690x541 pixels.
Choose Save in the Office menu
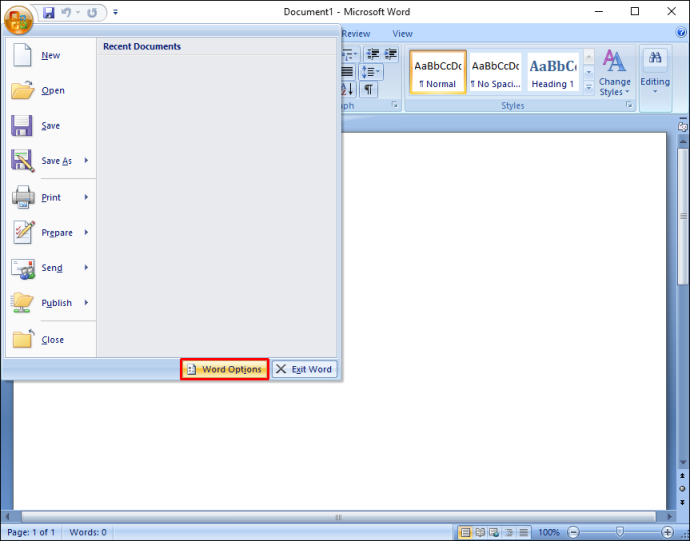pyautogui.click(x=51, y=126)
